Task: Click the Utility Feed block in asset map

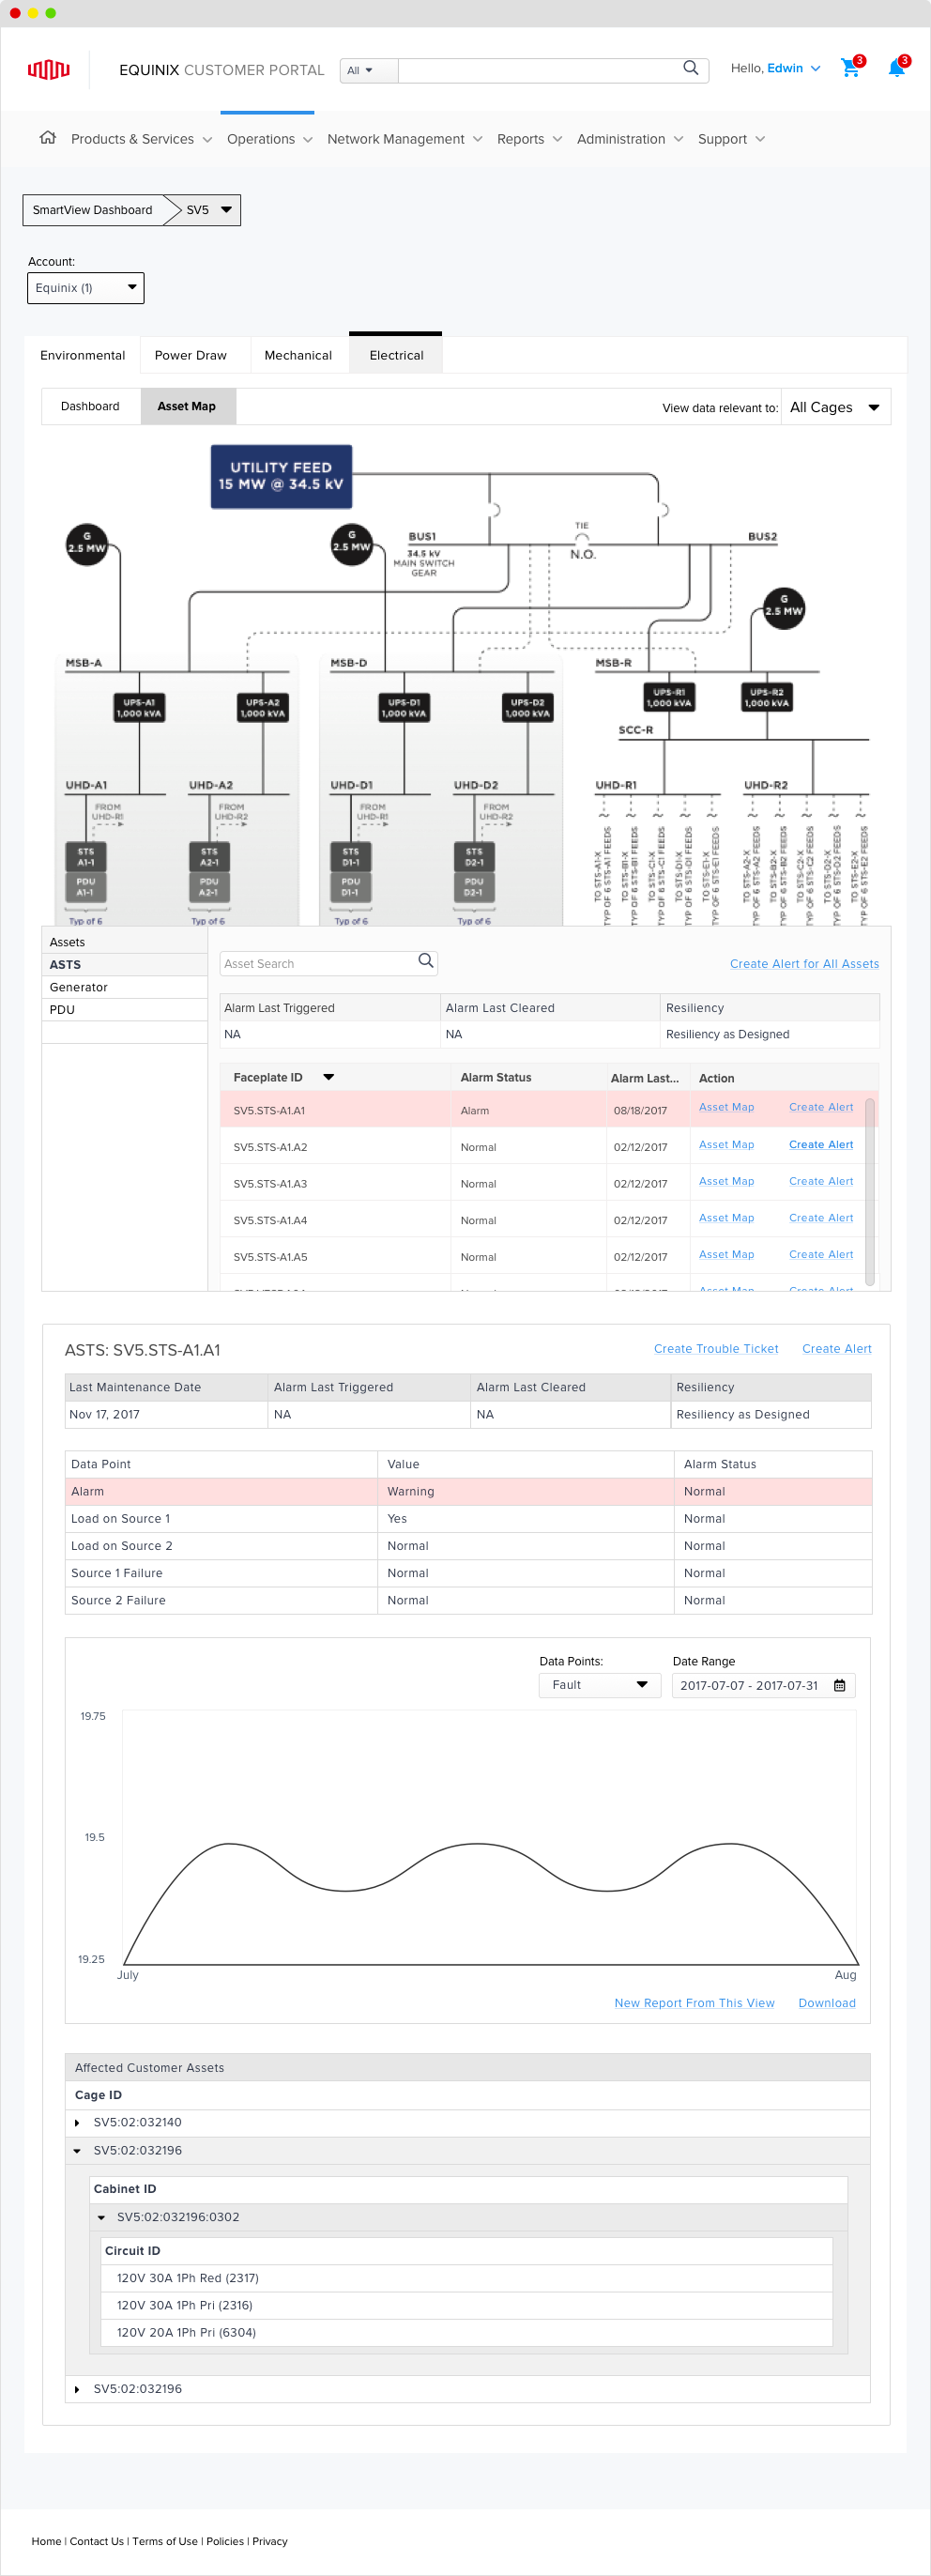Action: pos(281,477)
